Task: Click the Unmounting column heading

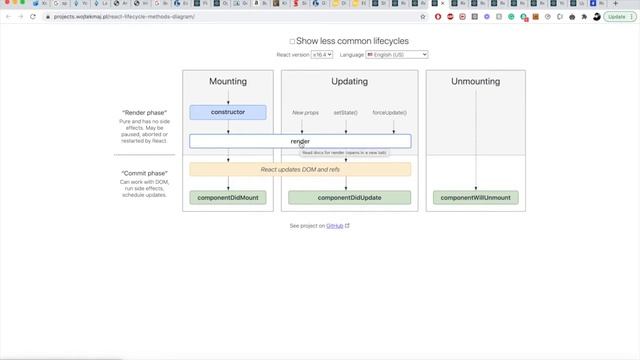Action: coord(476,81)
